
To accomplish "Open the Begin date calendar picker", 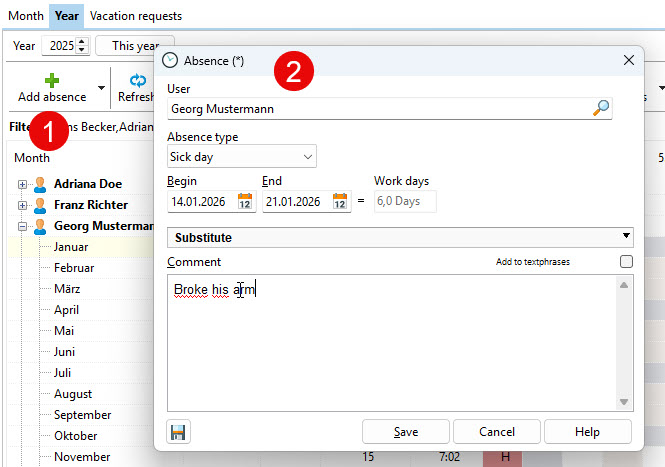I will [244, 201].
